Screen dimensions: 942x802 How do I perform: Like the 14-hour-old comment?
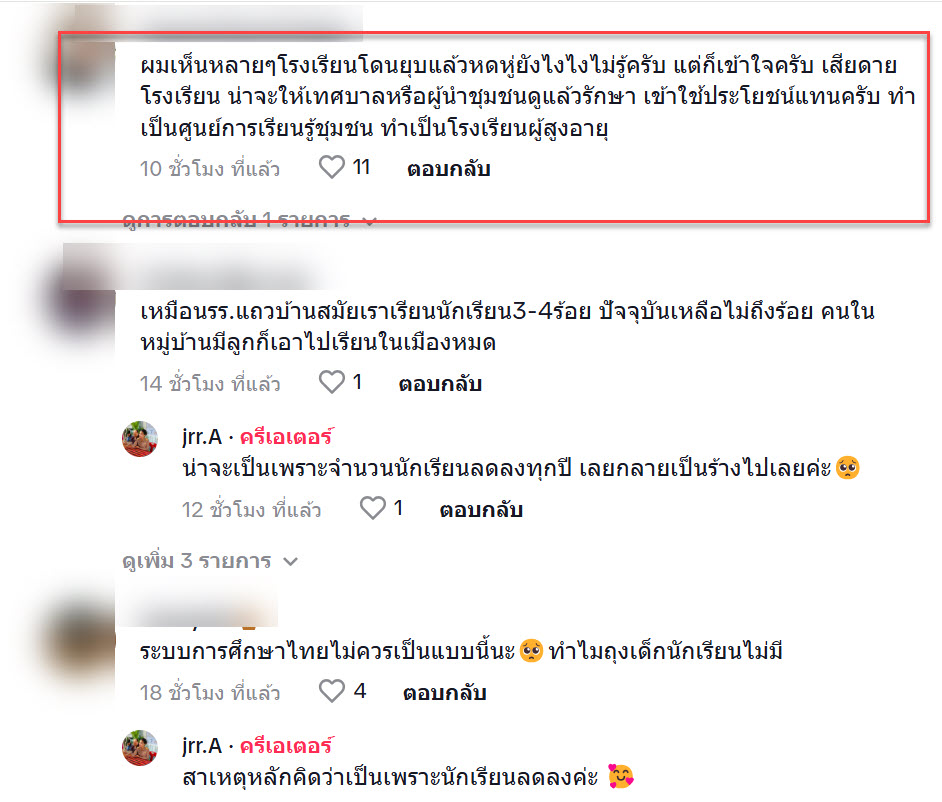332,382
